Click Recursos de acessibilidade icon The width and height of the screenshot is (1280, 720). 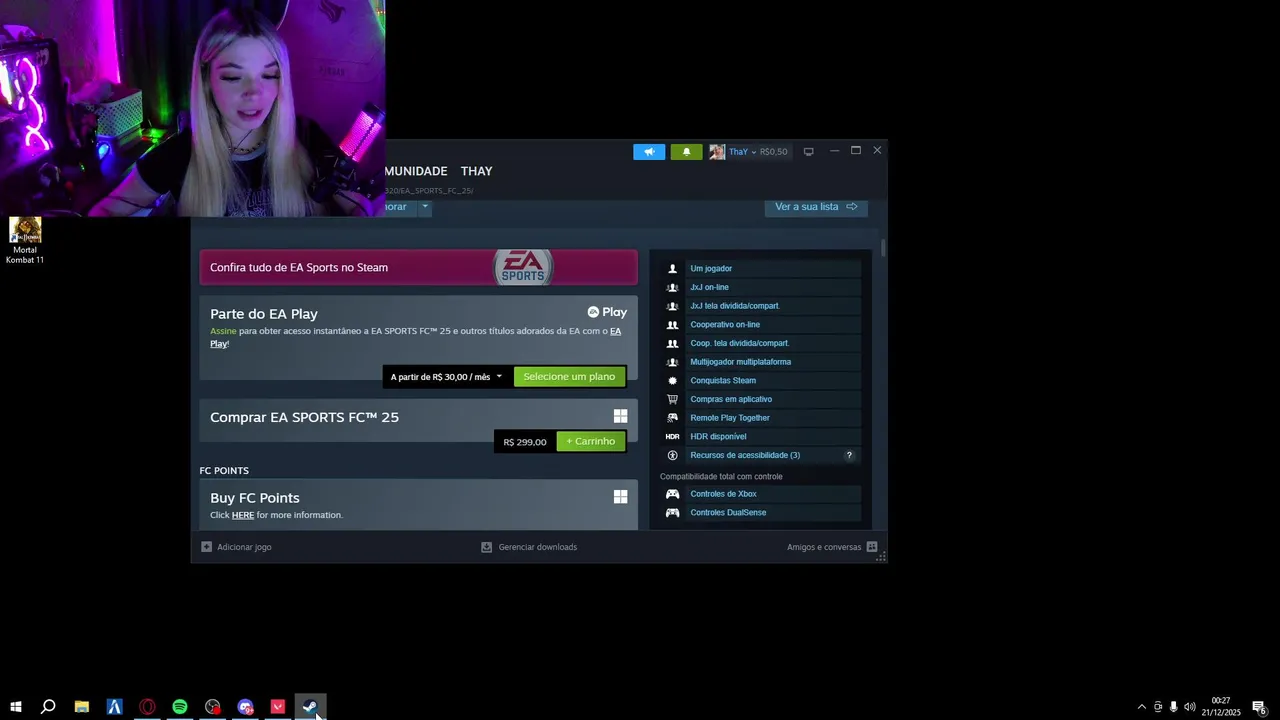click(672, 455)
